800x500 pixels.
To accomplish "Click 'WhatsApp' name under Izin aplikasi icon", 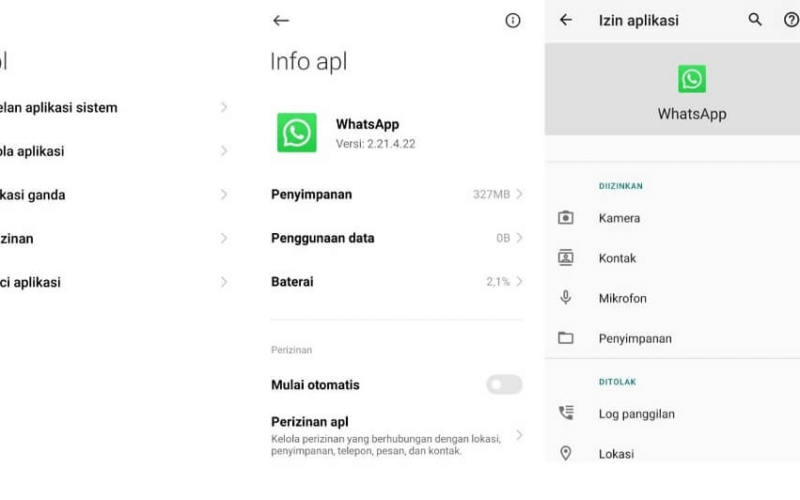I will click(692, 114).
